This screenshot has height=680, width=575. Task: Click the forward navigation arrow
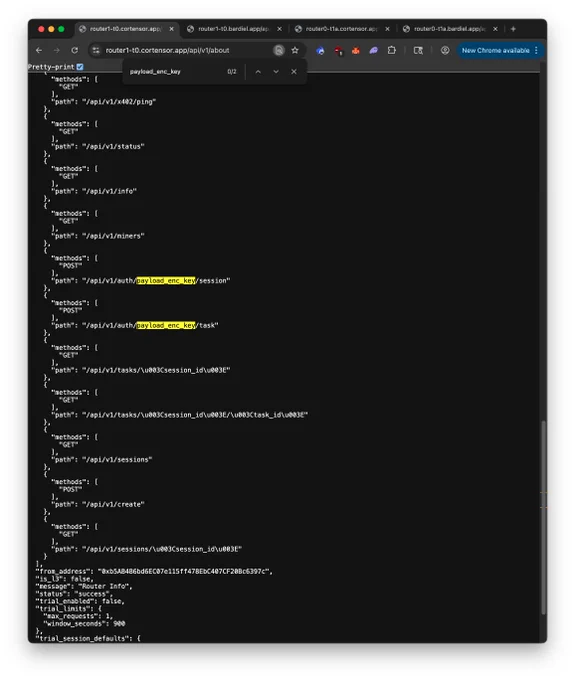(x=57, y=50)
